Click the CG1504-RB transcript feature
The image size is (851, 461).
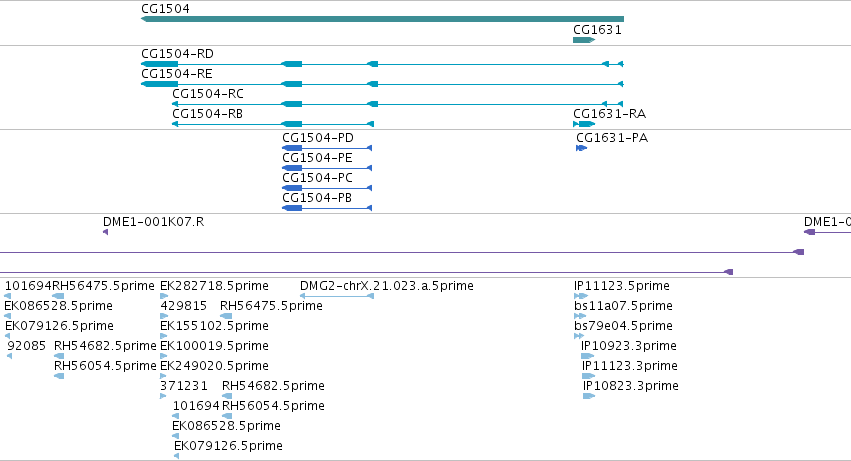(x=273, y=124)
